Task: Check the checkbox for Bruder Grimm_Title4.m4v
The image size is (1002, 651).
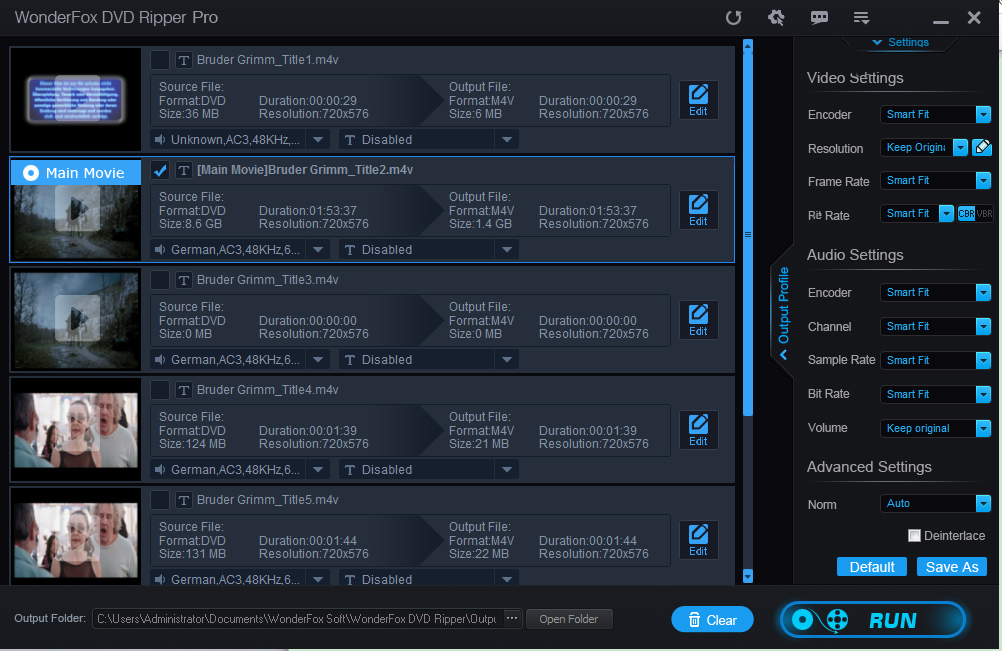Action: pyautogui.click(x=160, y=390)
